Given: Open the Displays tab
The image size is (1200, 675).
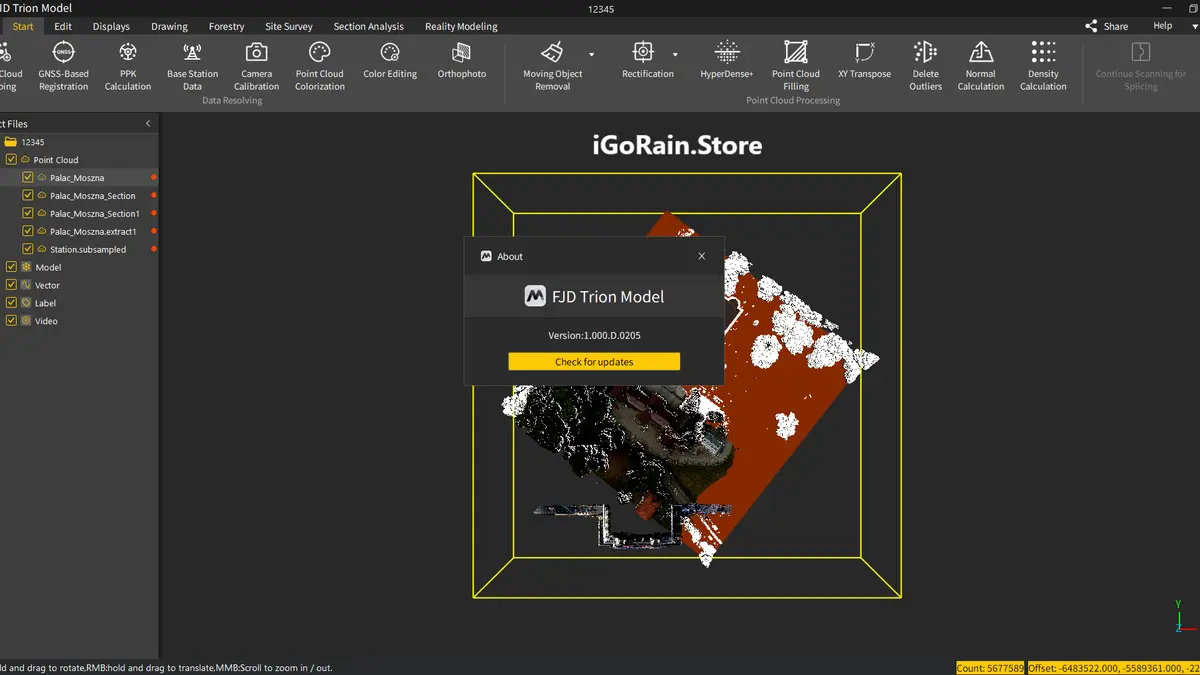Looking at the screenshot, I should (111, 27).
